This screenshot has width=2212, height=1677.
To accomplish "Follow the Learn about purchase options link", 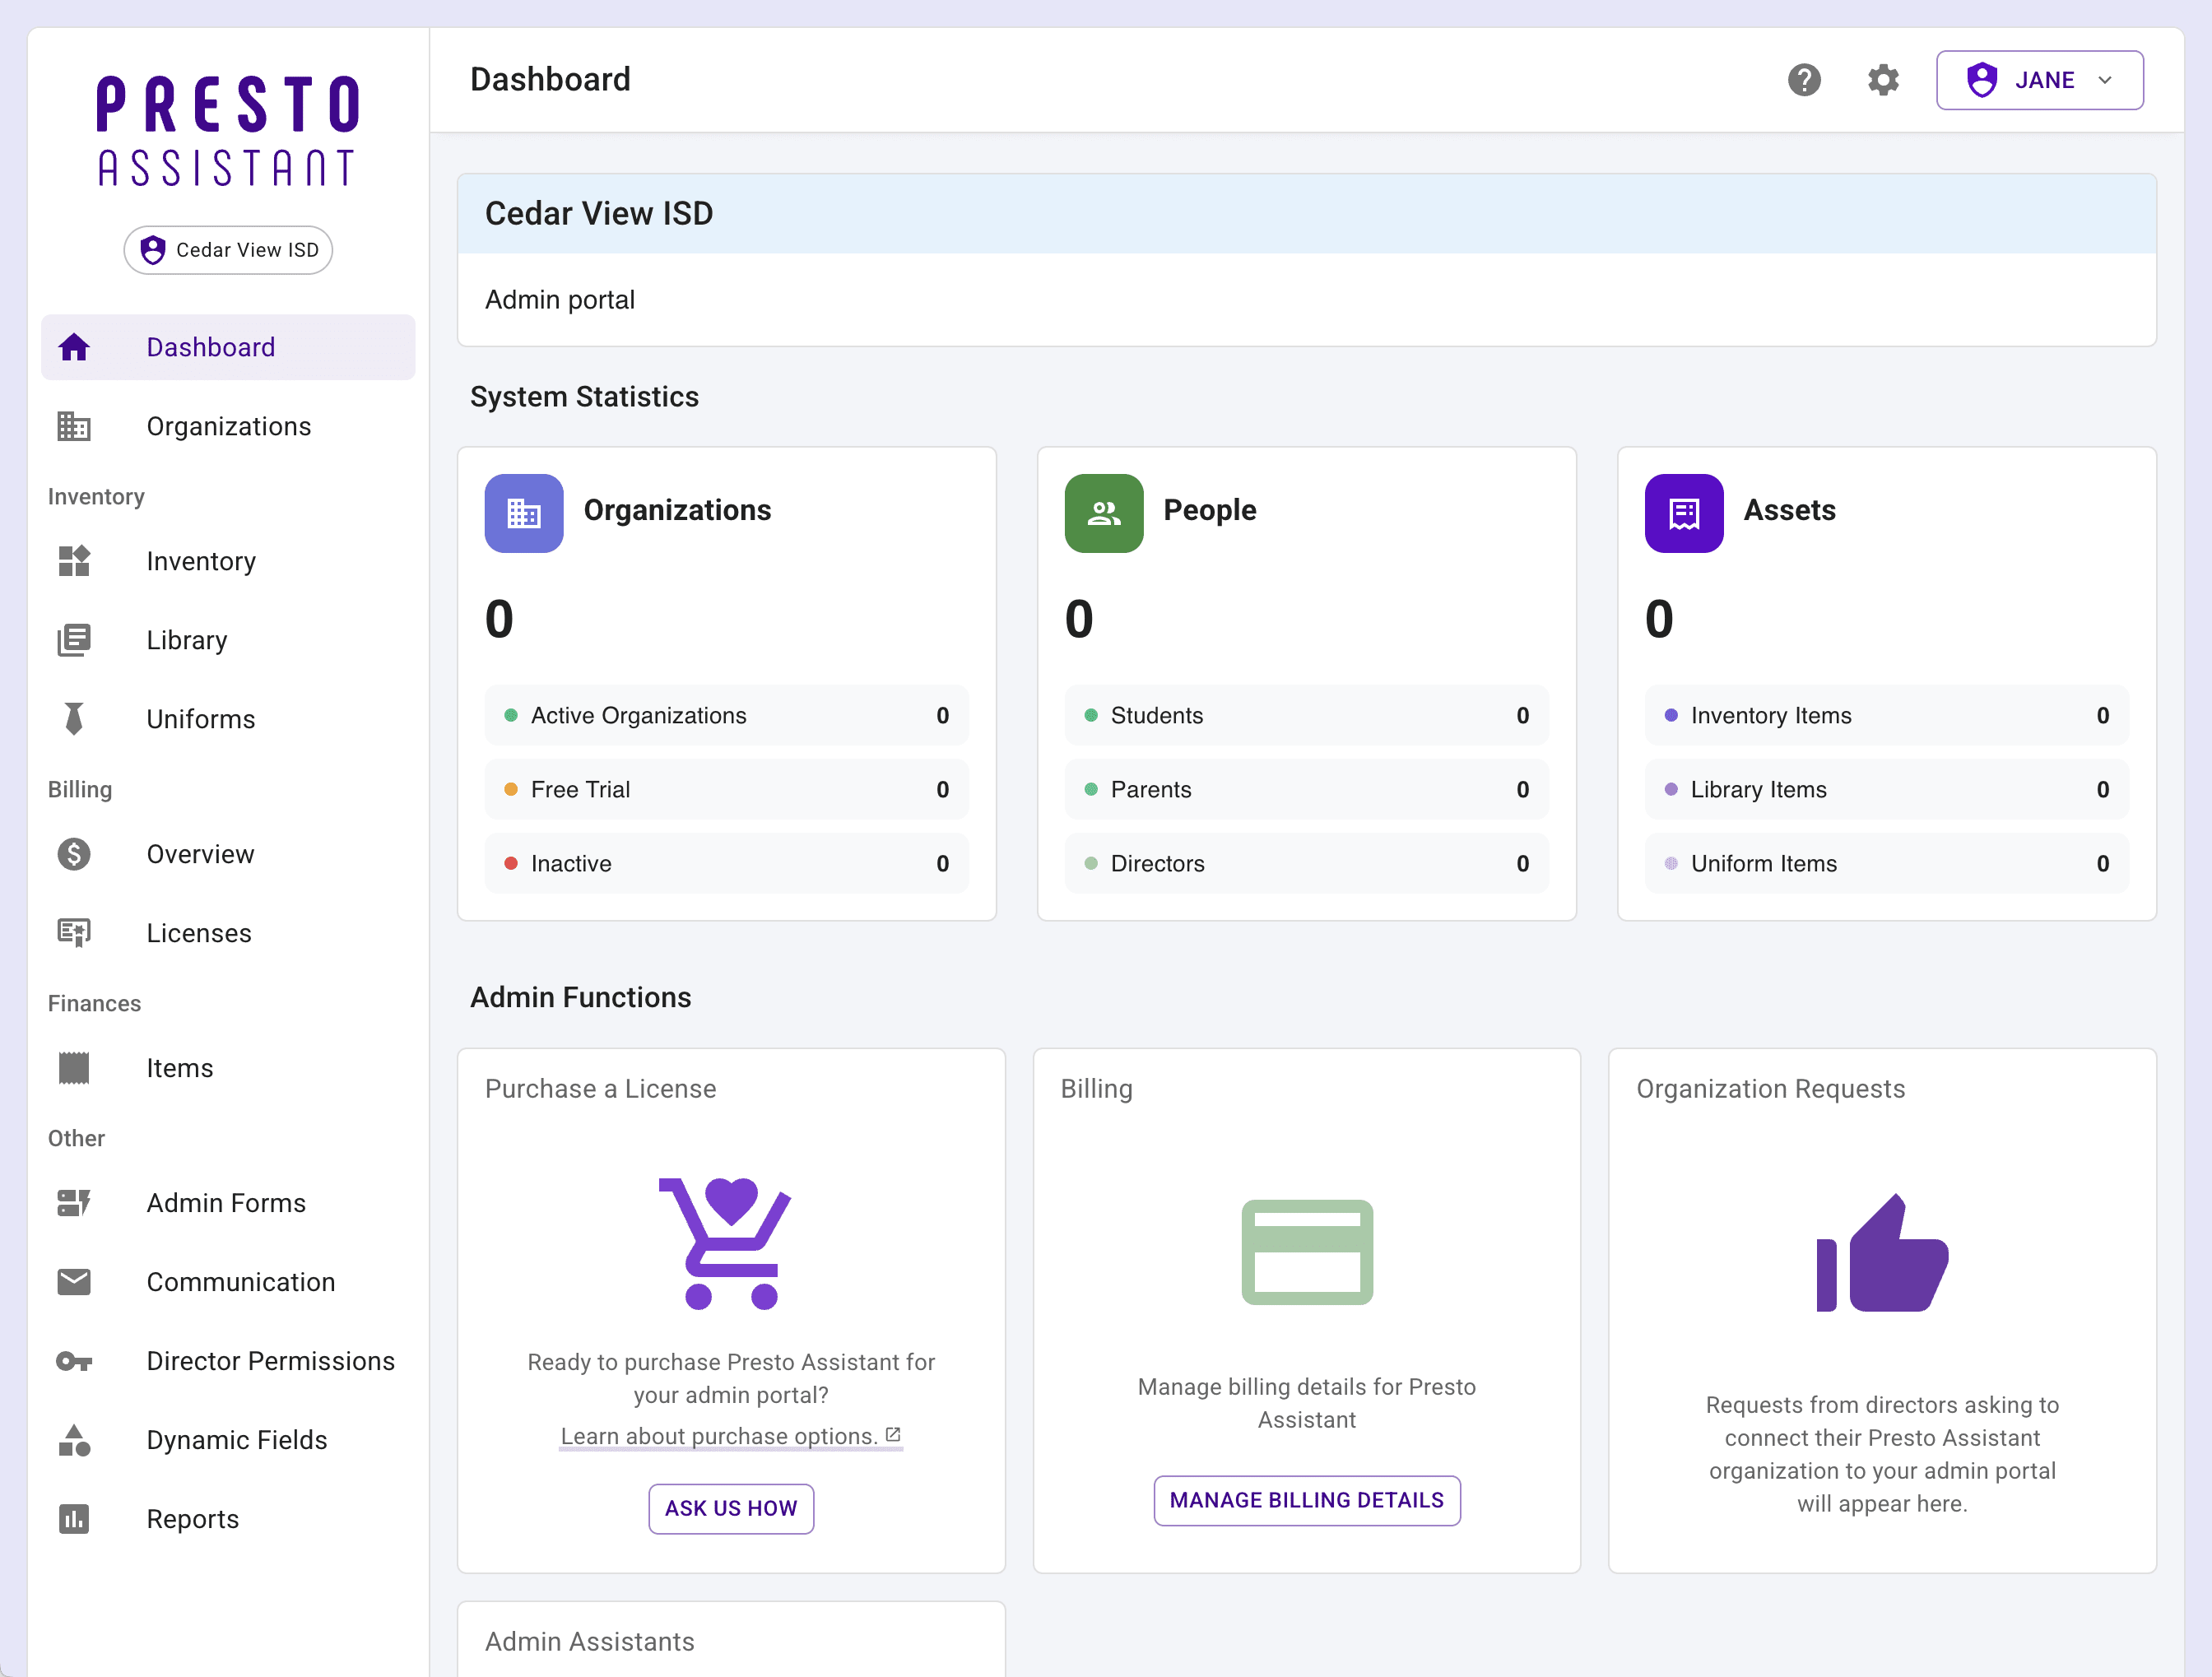I will 730,1436.
